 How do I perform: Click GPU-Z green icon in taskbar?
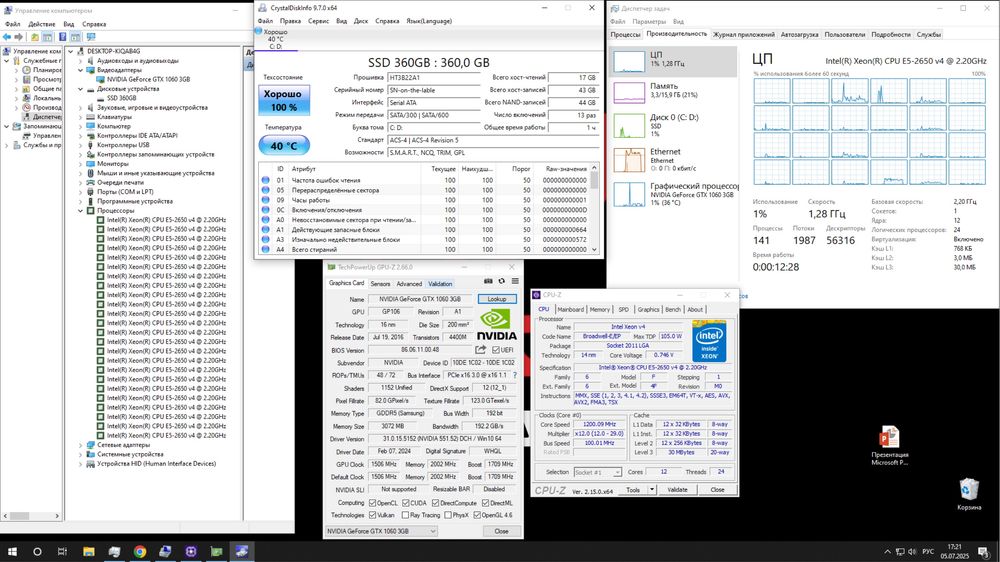click(x=216, y=551)
